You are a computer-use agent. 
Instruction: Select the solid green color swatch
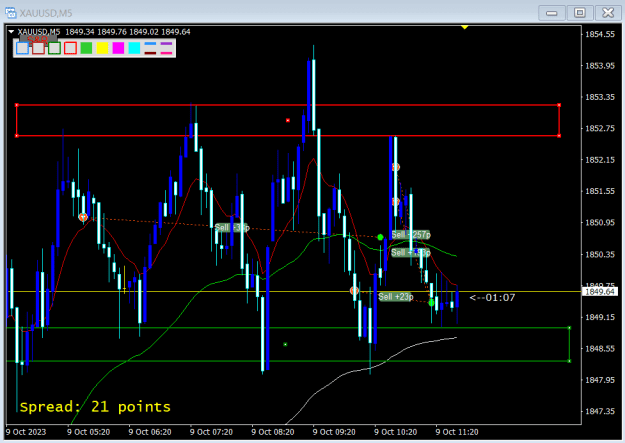(86, 48)
